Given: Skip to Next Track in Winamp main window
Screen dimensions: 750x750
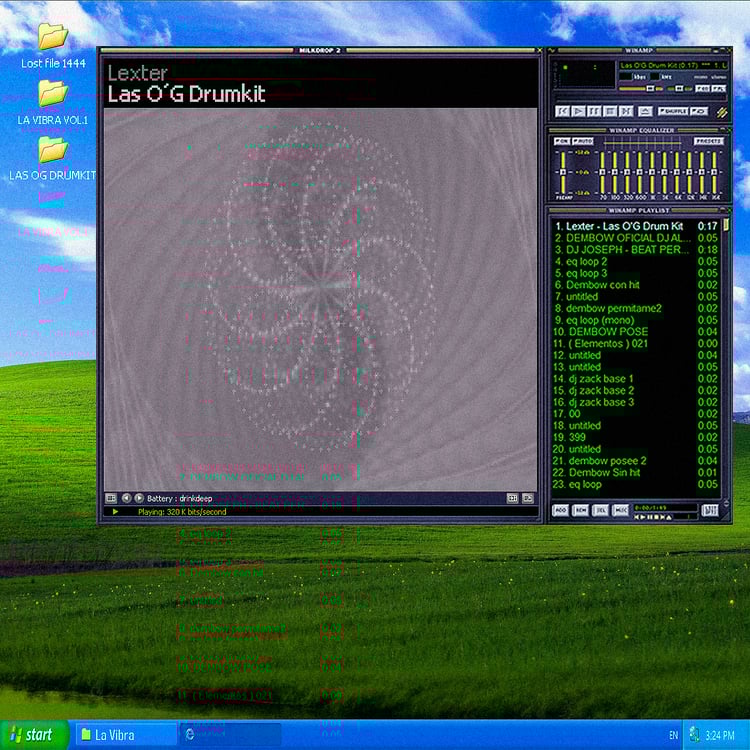Looking at the screenshot, I should tap(626, 111).
